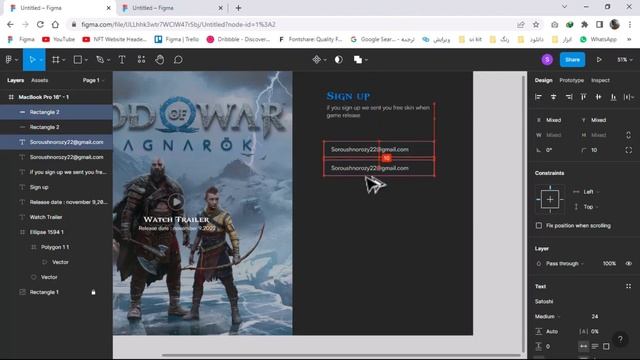Viewport: 640px width, 360px height.
Task: Open the Page 1 dropdown
Action: pos(93,80)
